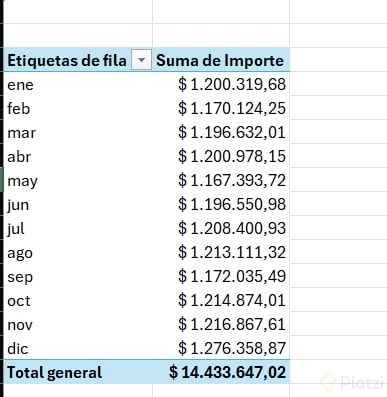The height and width of the screenshot is (397, 387).
Task: Select the sep row label cell
Action: tap(78, 276)
